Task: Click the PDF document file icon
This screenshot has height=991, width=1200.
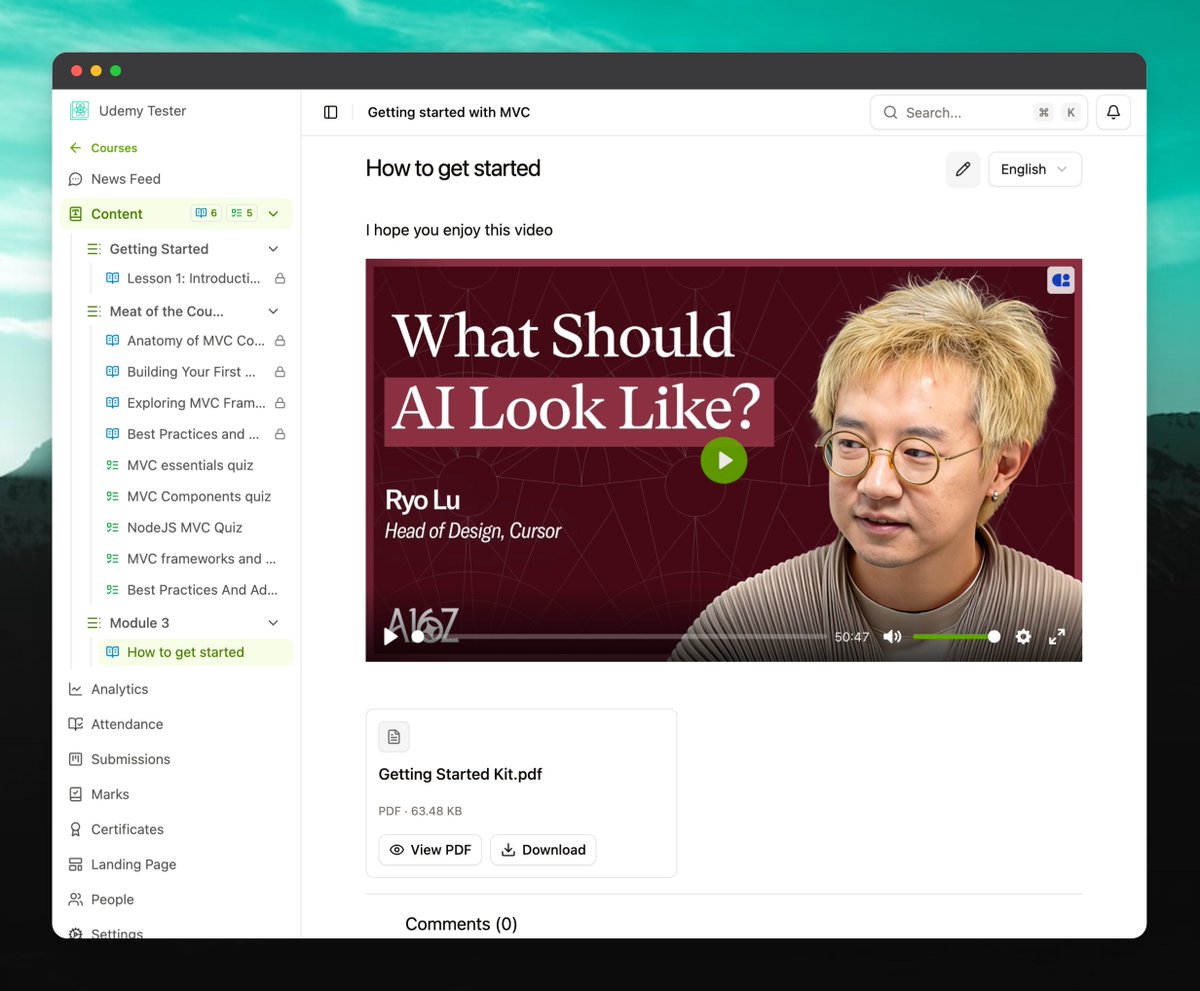Action: click(x=394, y=737)
